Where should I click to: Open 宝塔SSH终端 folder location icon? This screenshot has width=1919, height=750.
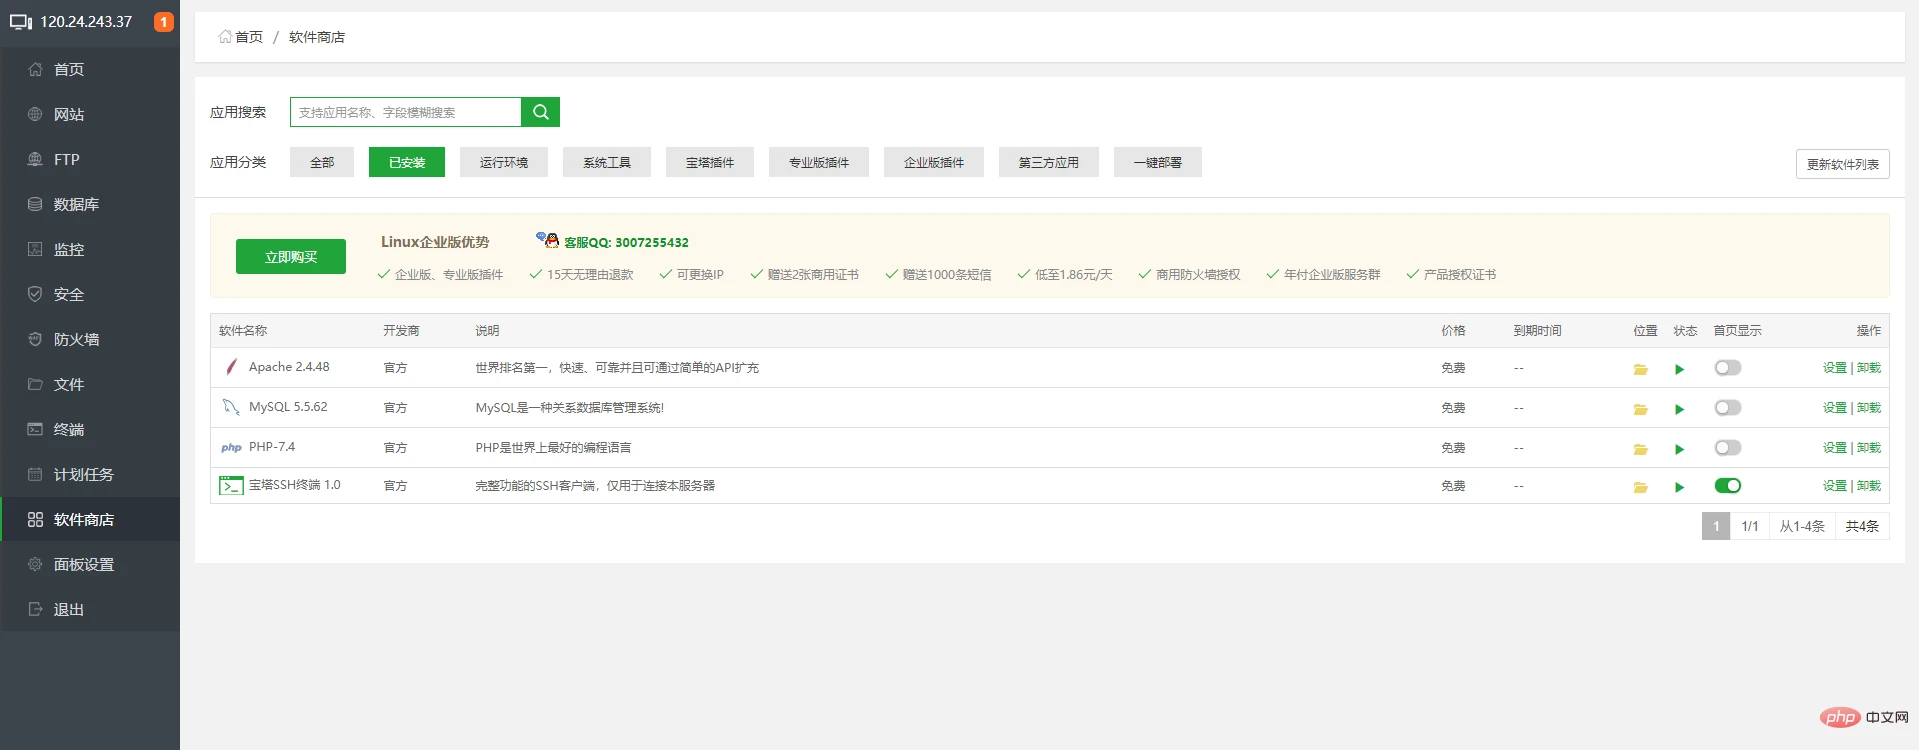pyautogui.click(x=1640, y=487)
